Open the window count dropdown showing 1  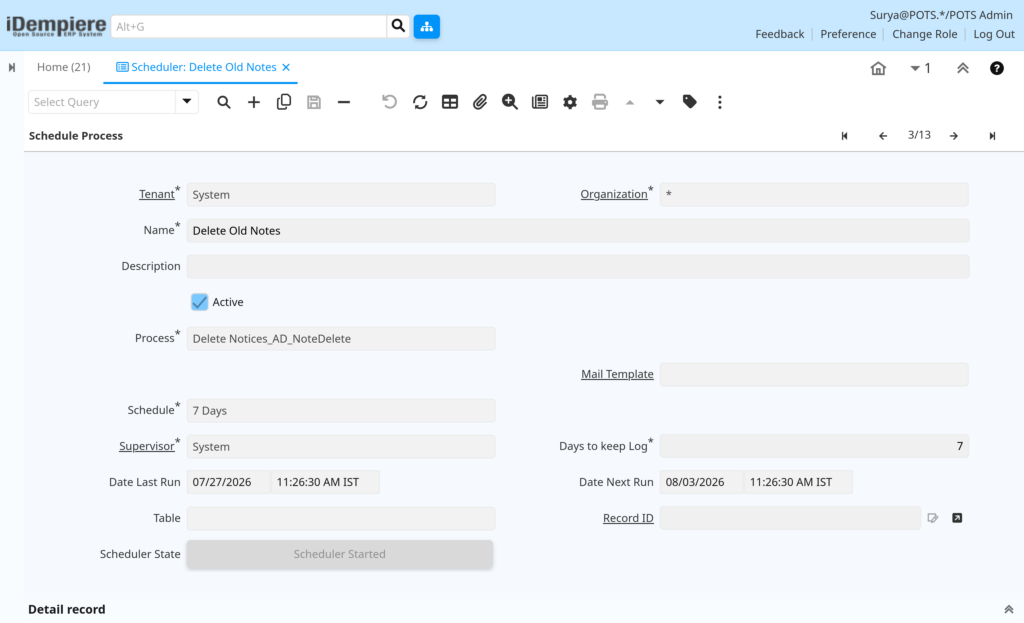[x=920, y=68]
